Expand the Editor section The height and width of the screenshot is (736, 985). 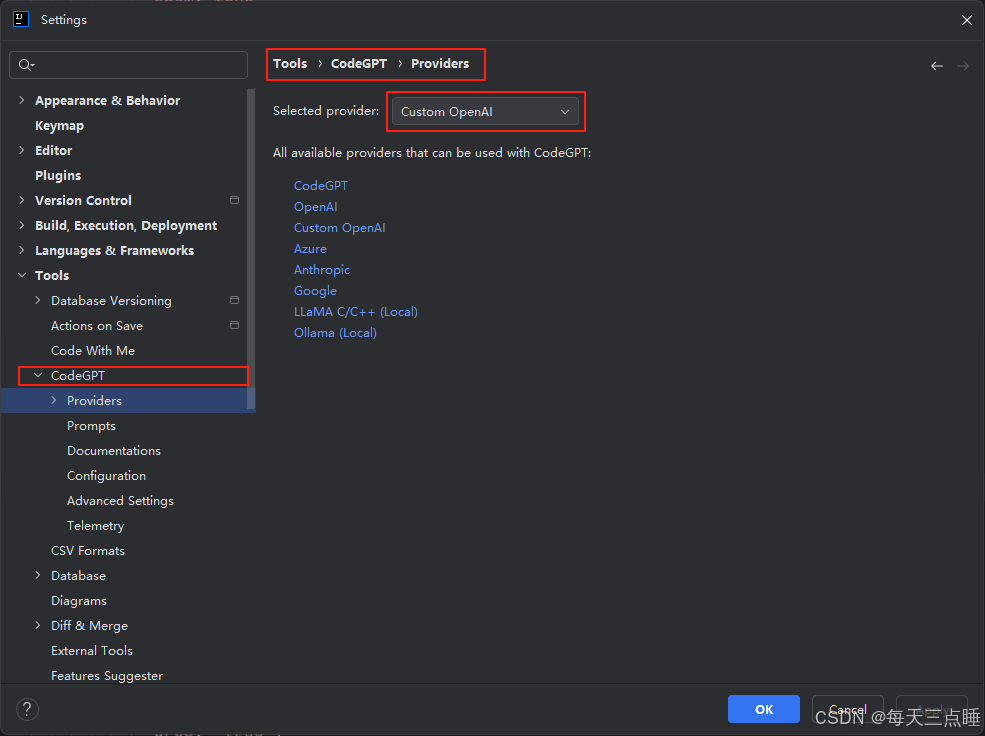tap(22, 150)
